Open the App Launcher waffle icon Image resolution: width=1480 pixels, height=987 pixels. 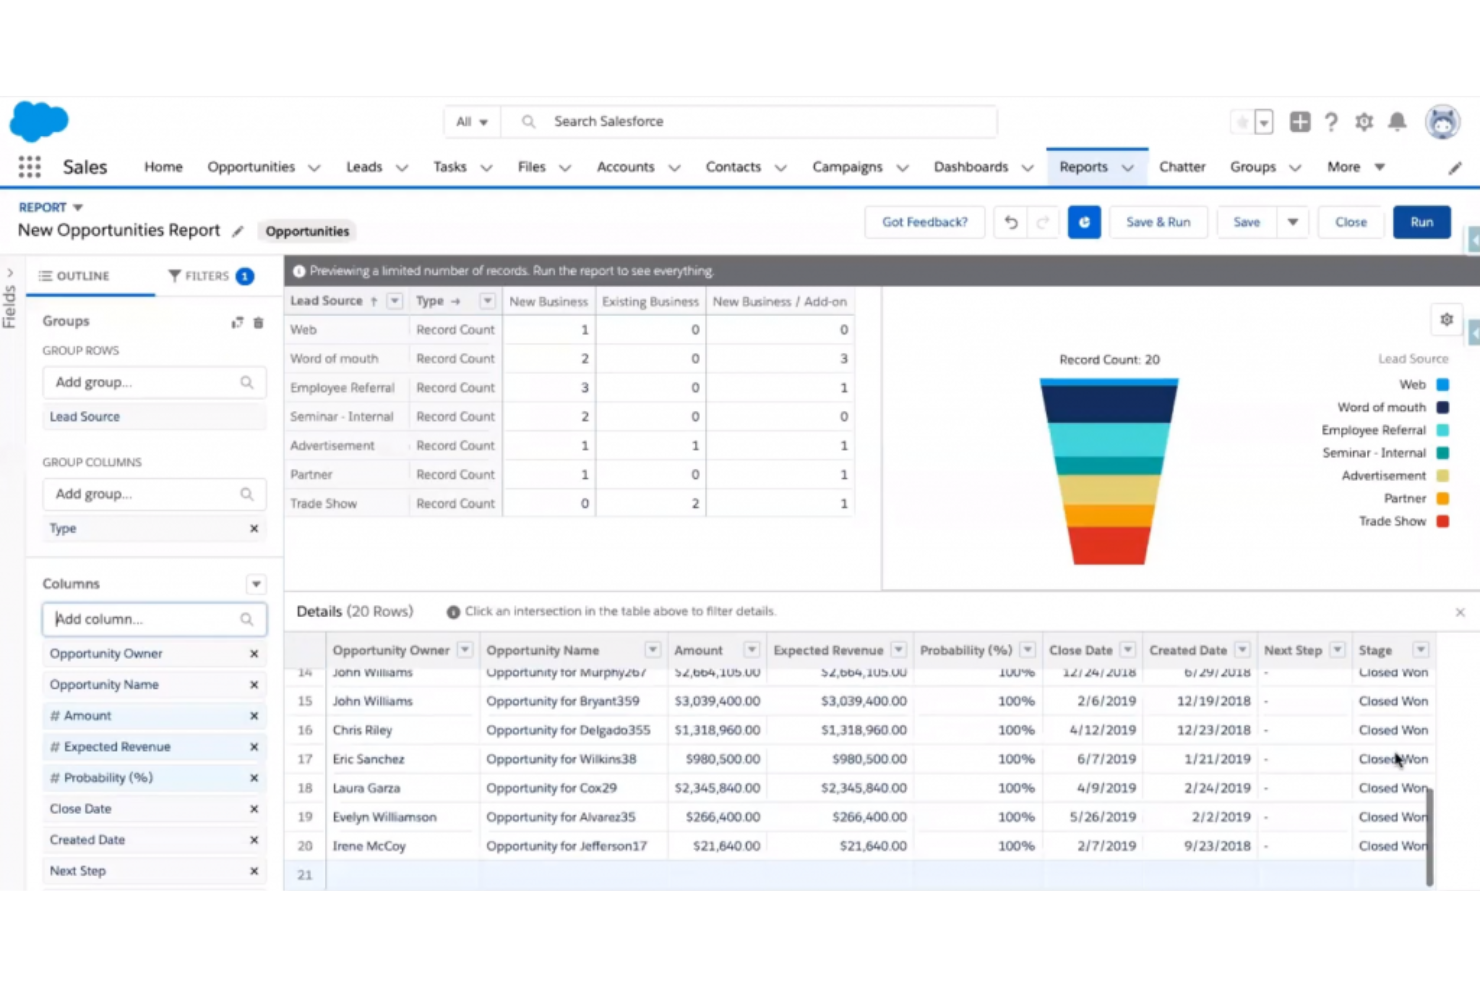coord(29,166)
